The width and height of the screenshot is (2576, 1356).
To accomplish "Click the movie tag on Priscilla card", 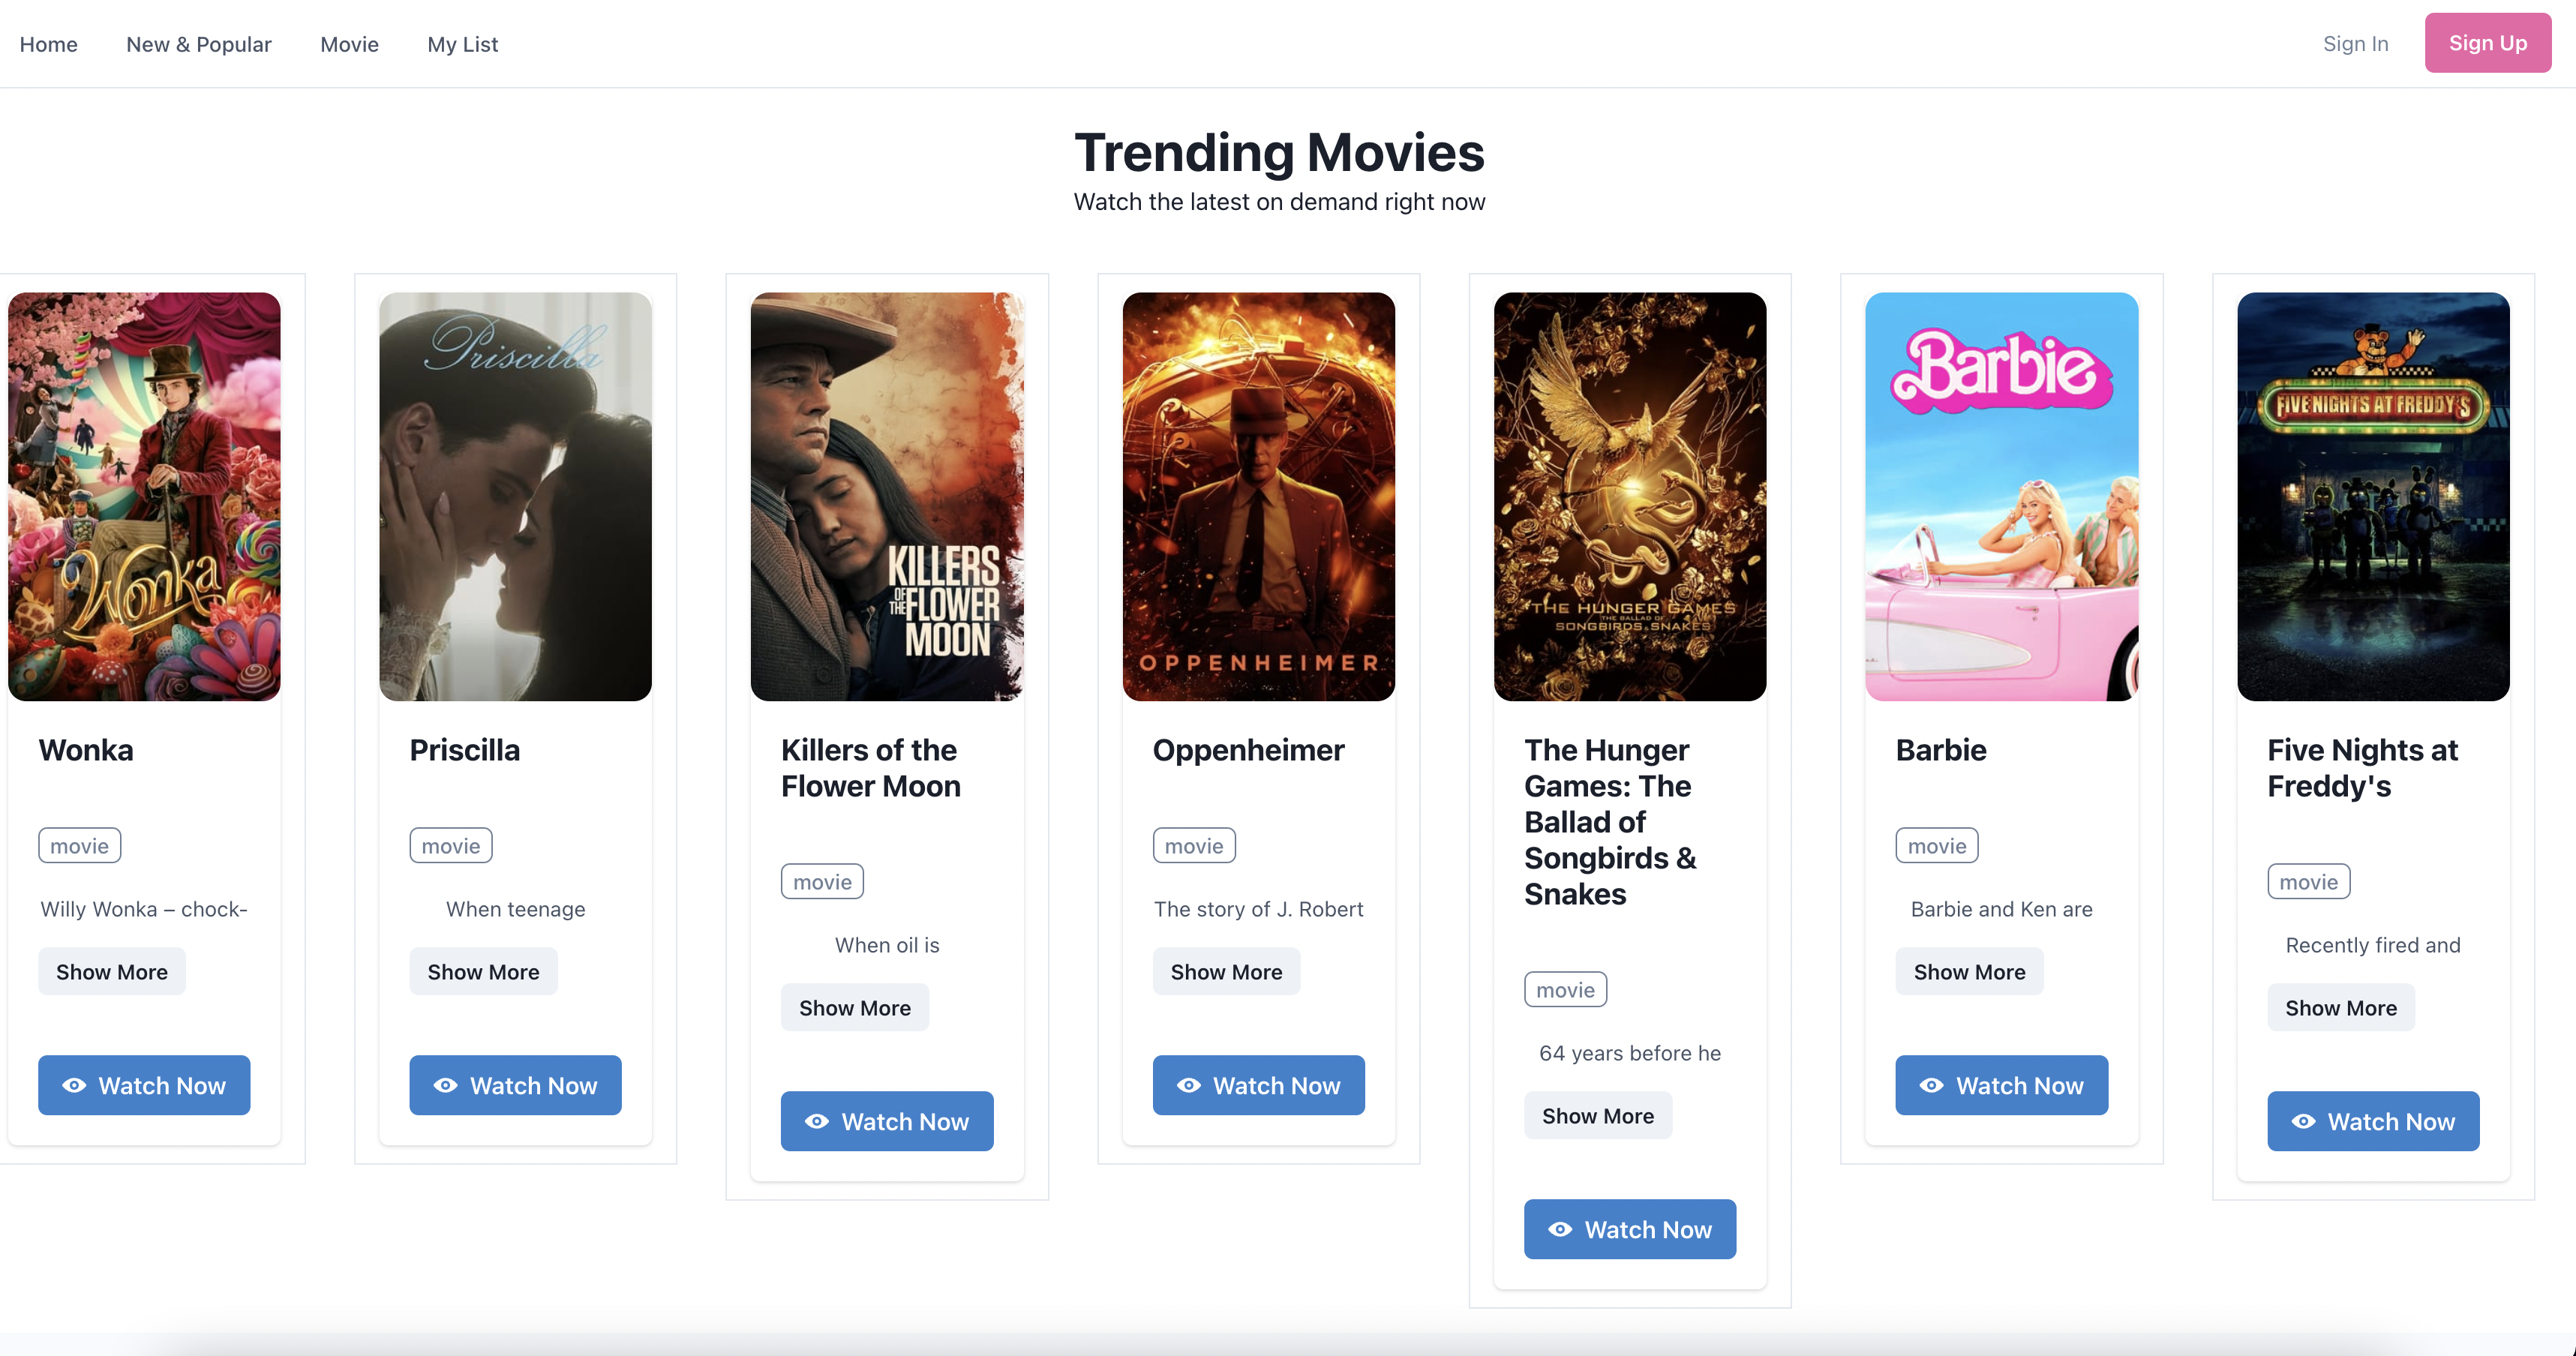I will pos(450,845).
